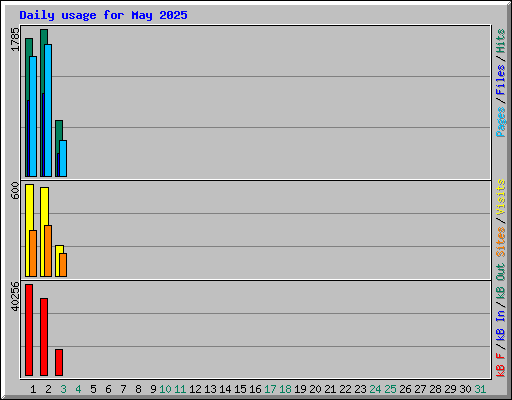Click day label 19 on the axis

tap(300, 389)
